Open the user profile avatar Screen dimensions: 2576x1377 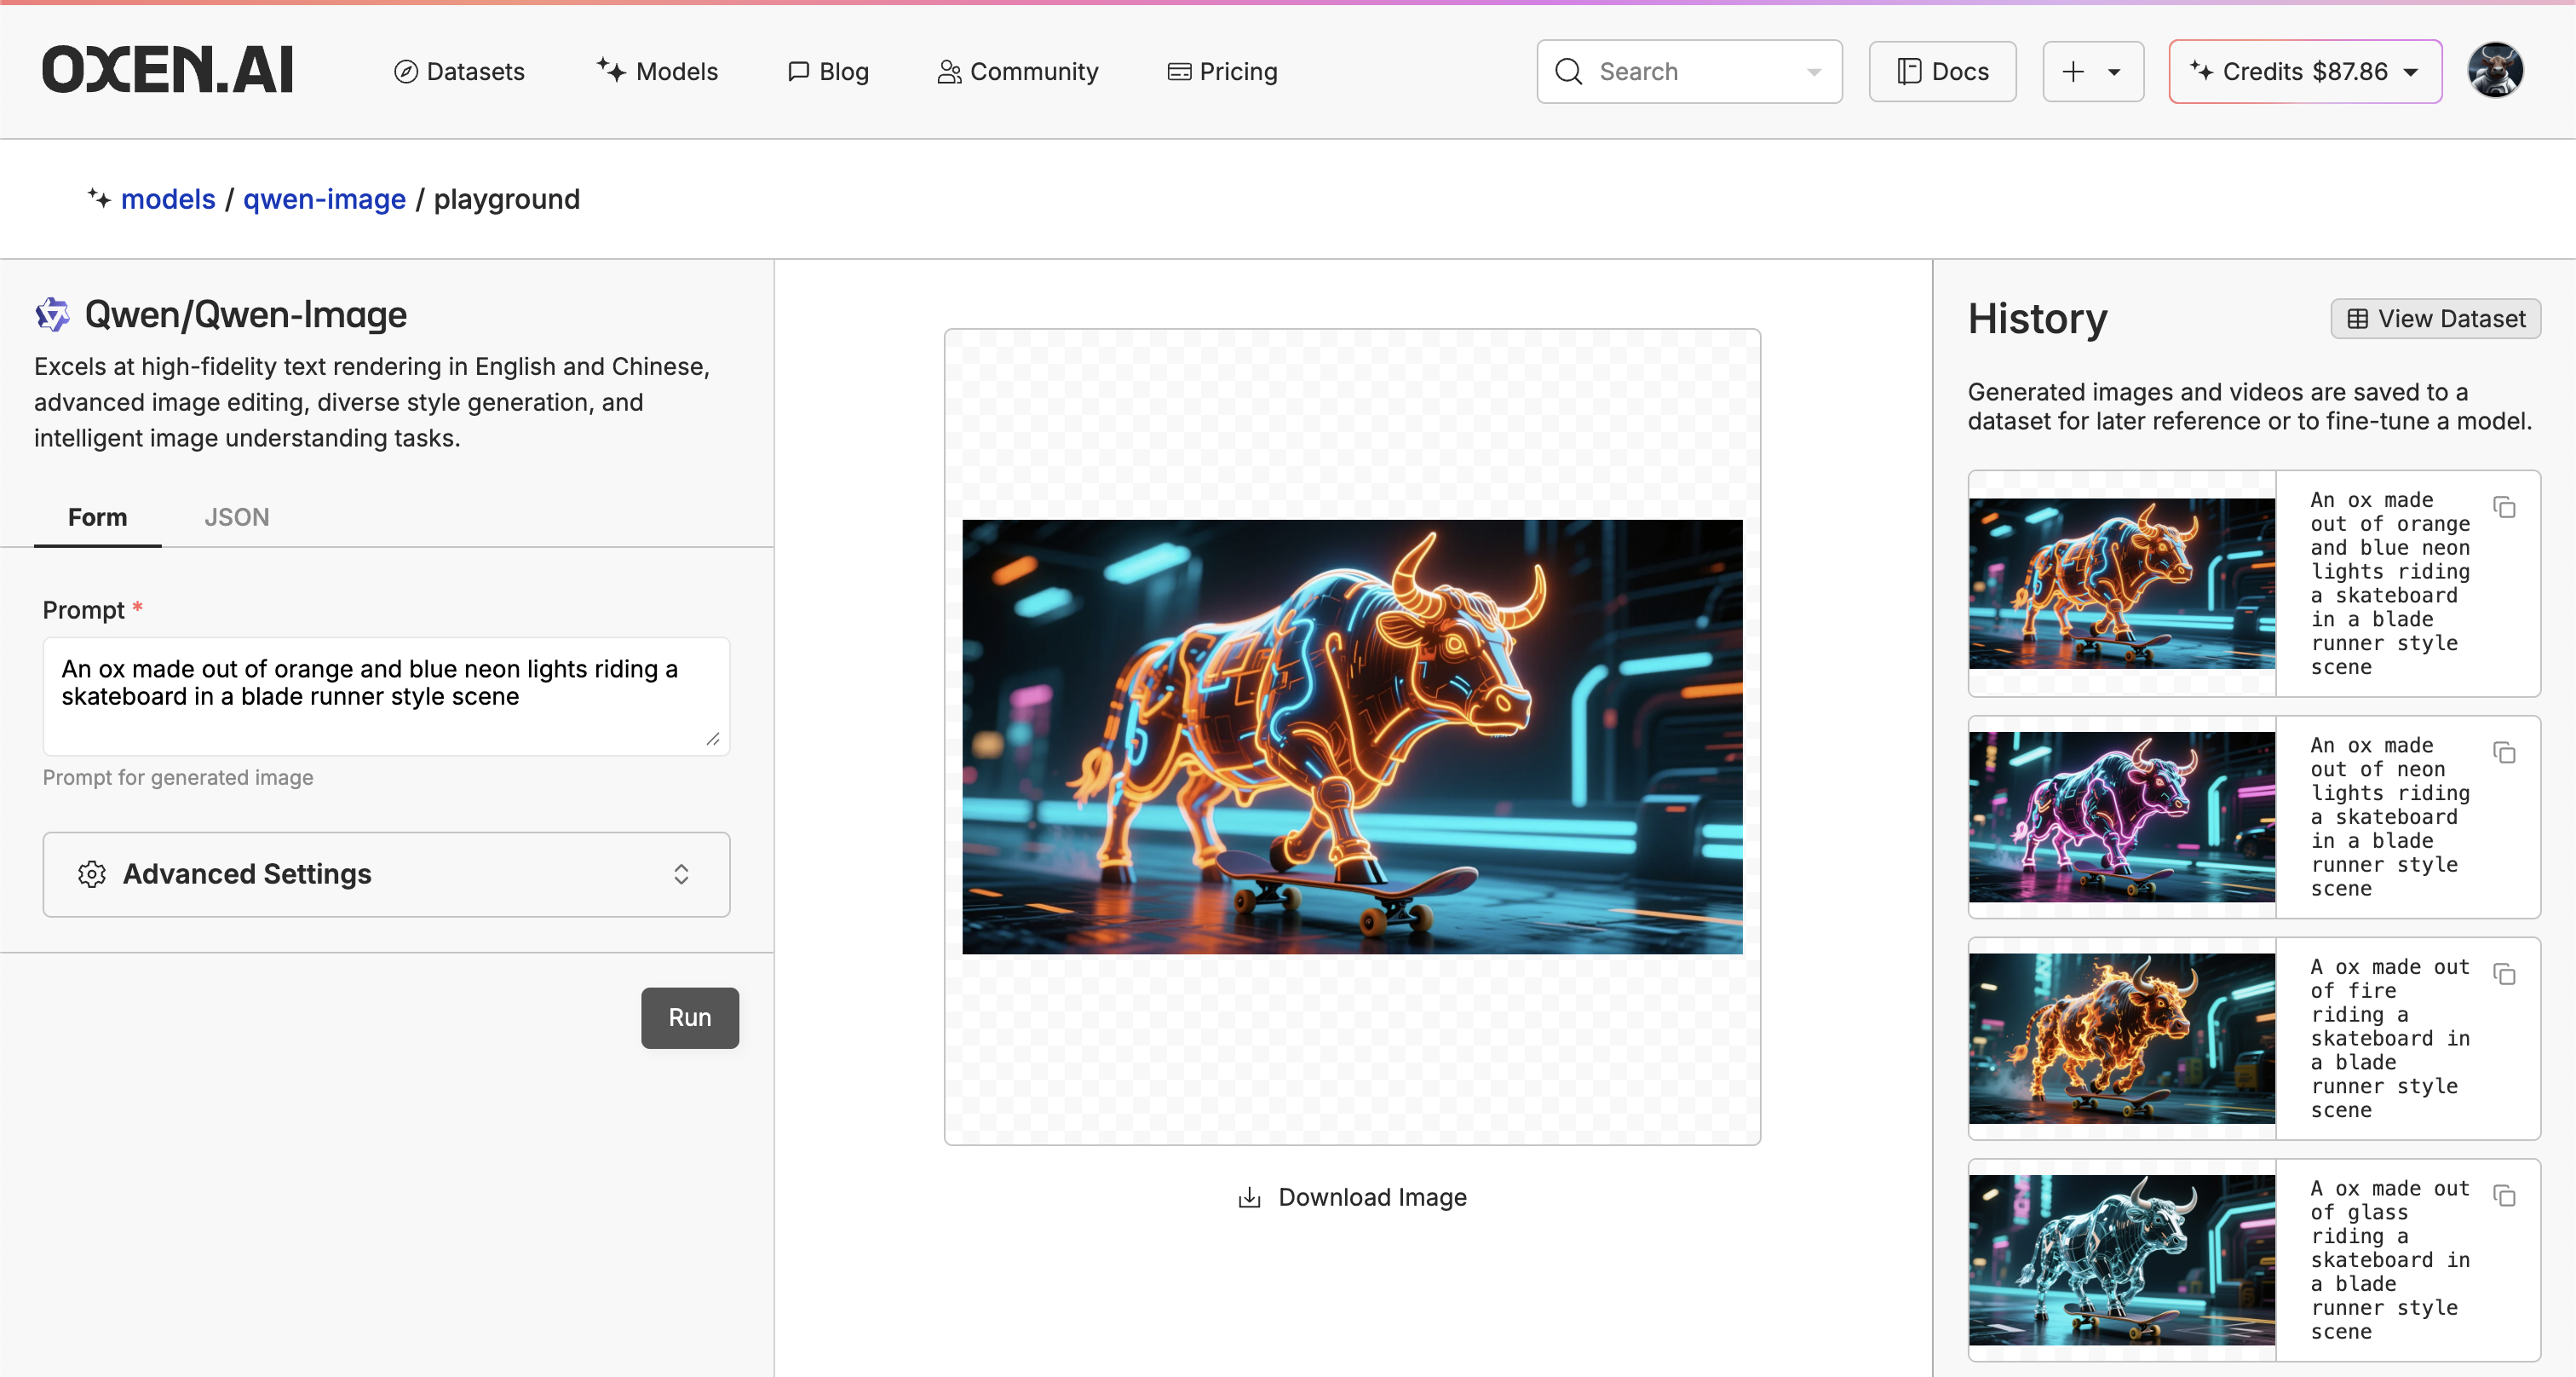pyautogui.click(x=2495, y=71)
